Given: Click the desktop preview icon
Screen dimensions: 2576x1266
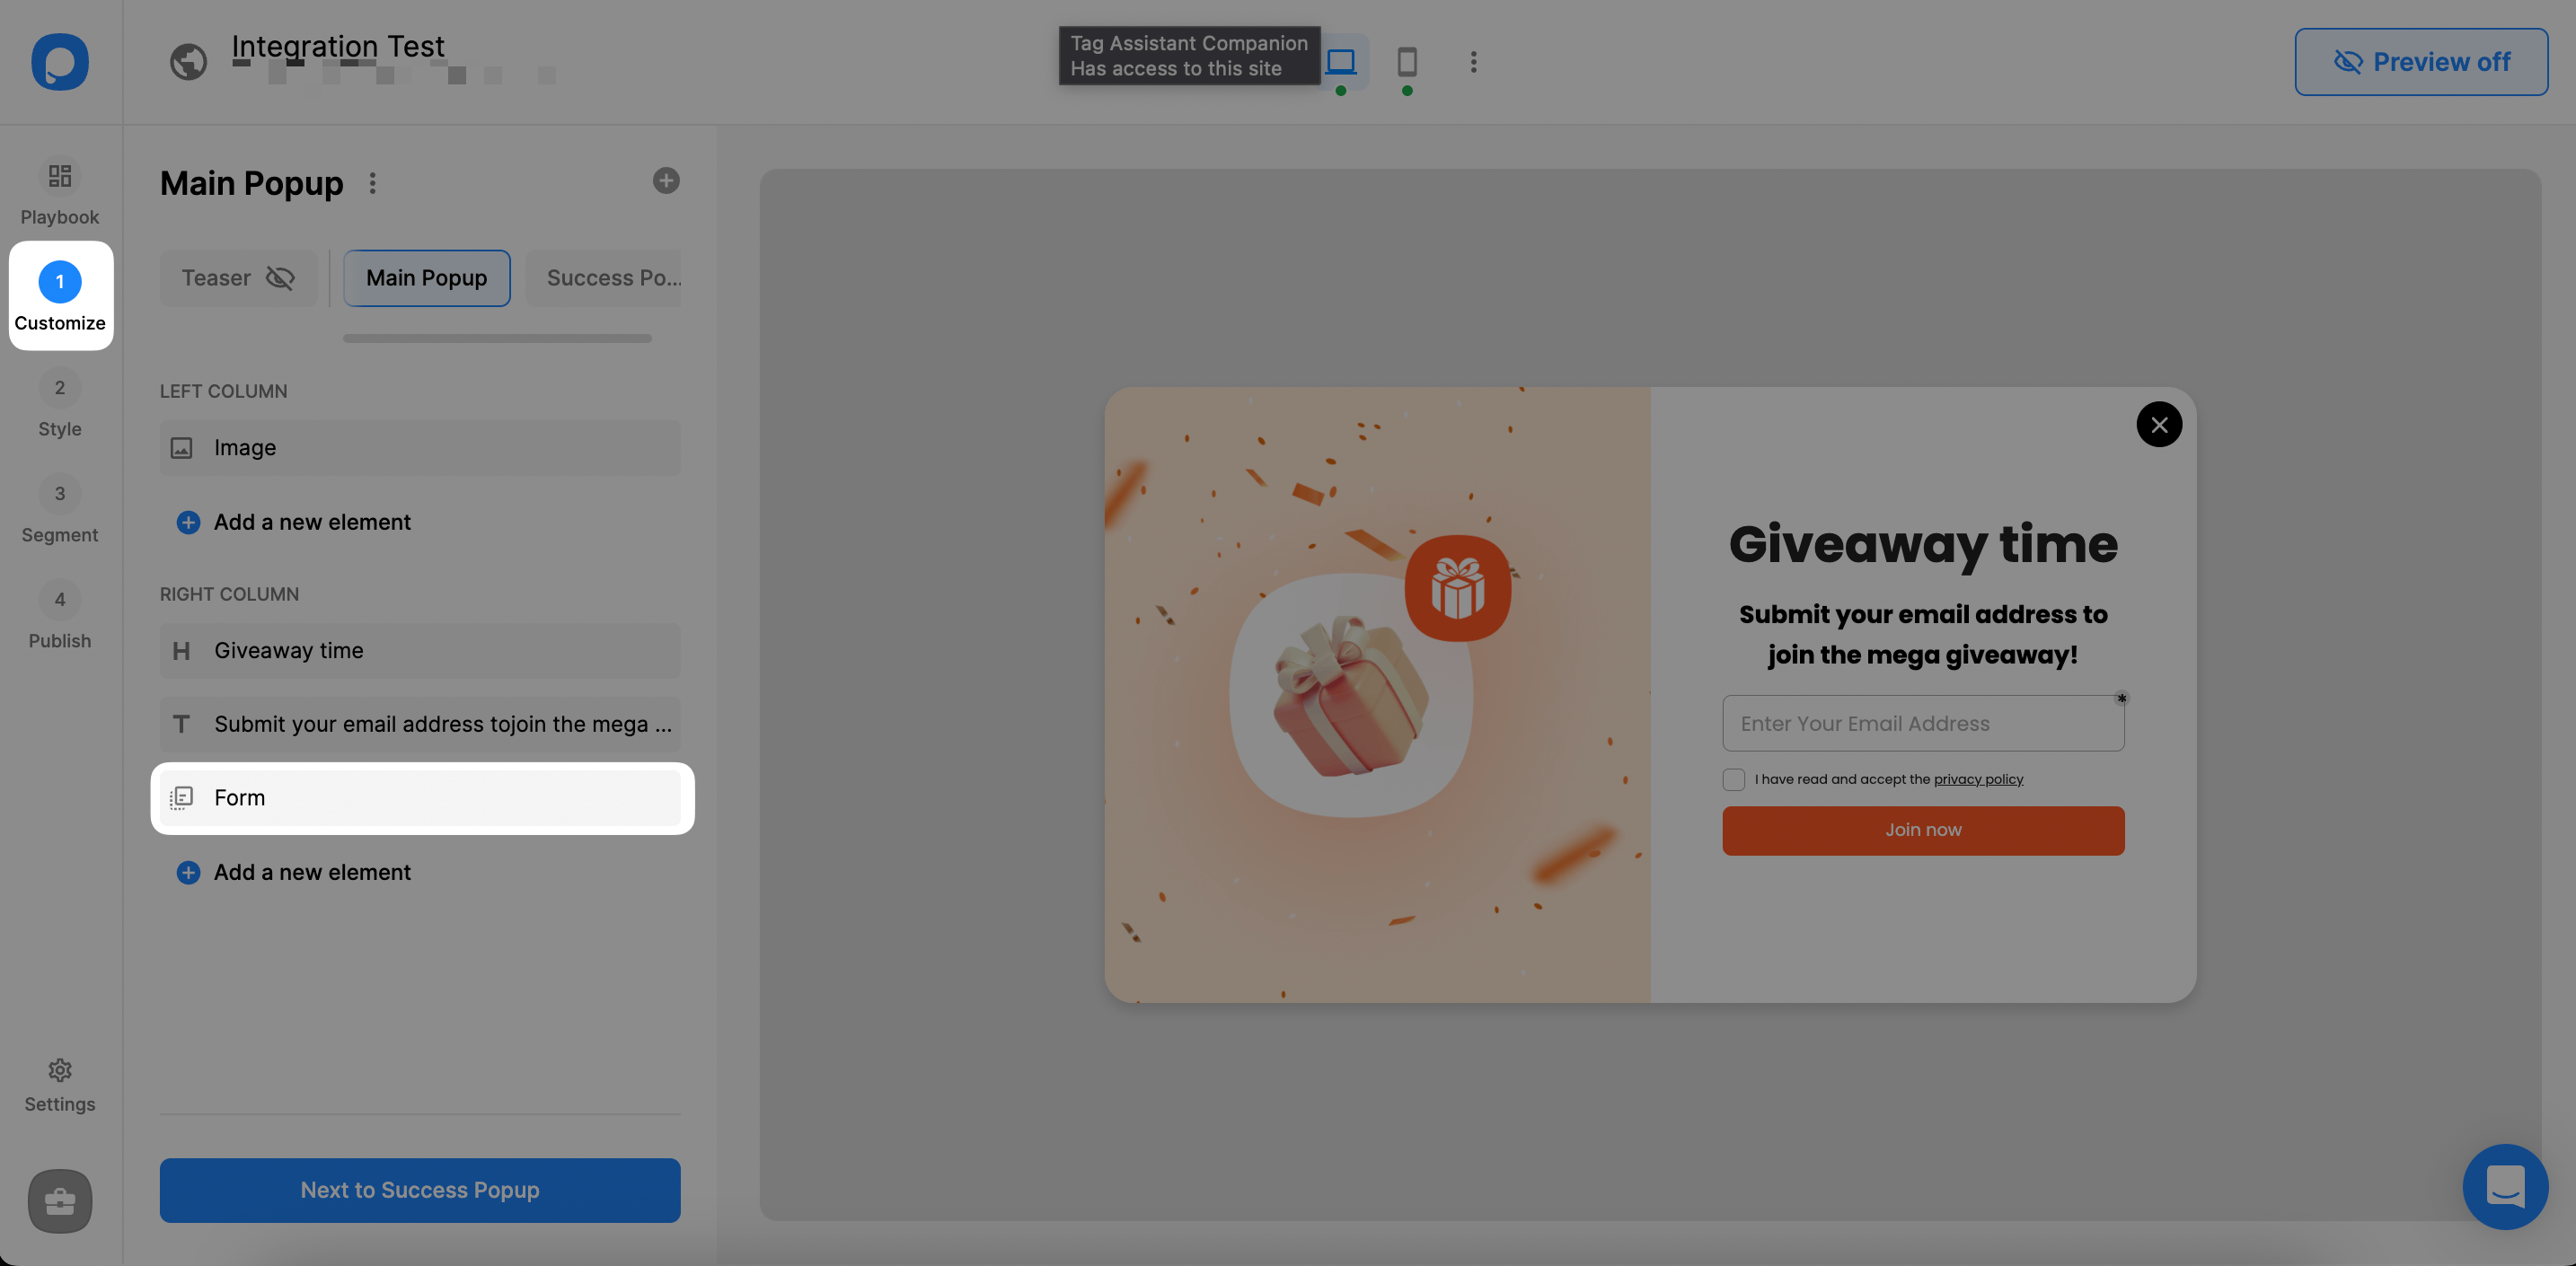Looking at the screenshot, I should tap(1342, 61).
